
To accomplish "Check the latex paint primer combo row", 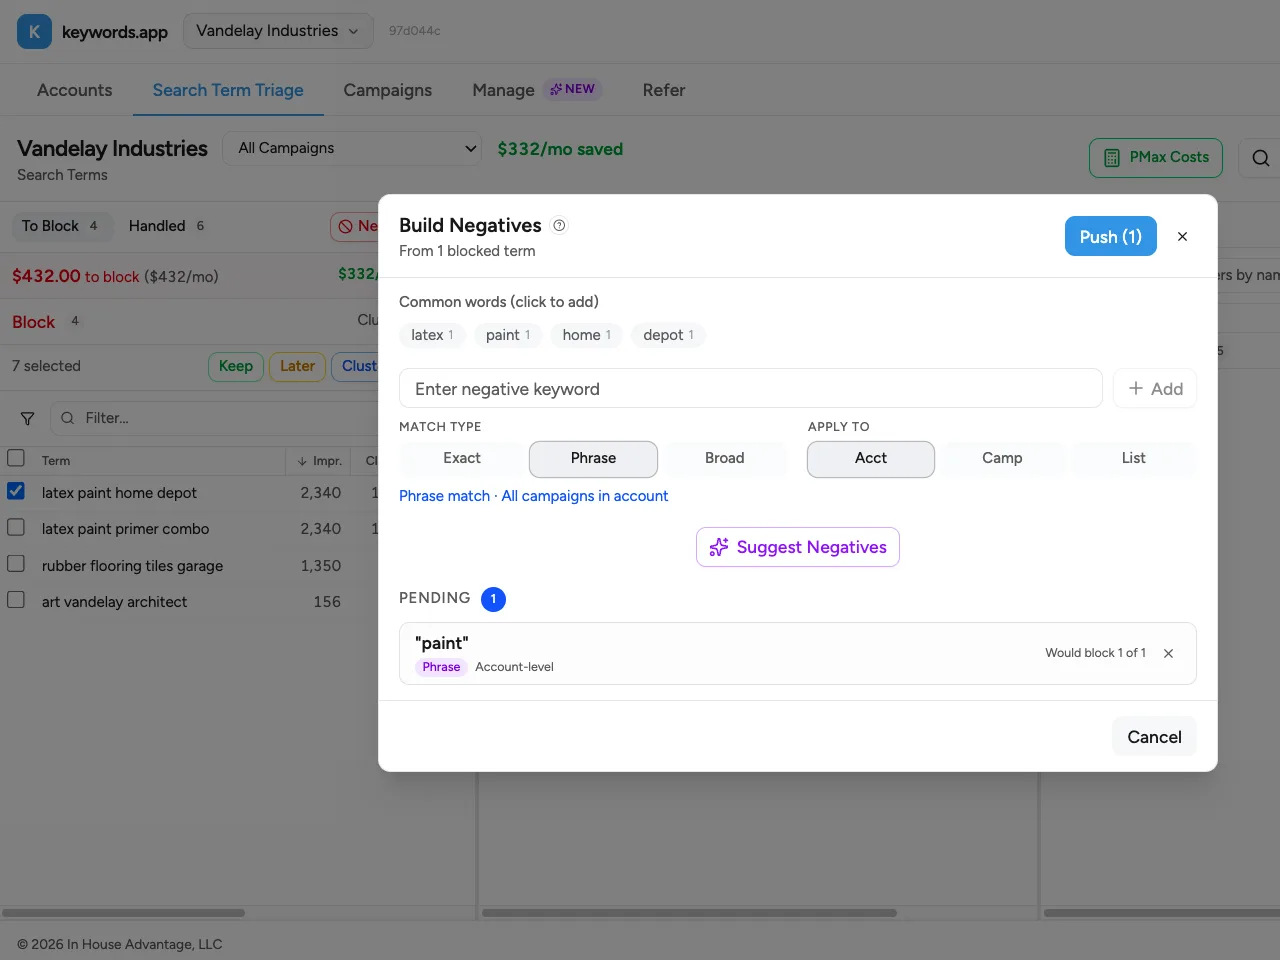I will tap(16, 527).
